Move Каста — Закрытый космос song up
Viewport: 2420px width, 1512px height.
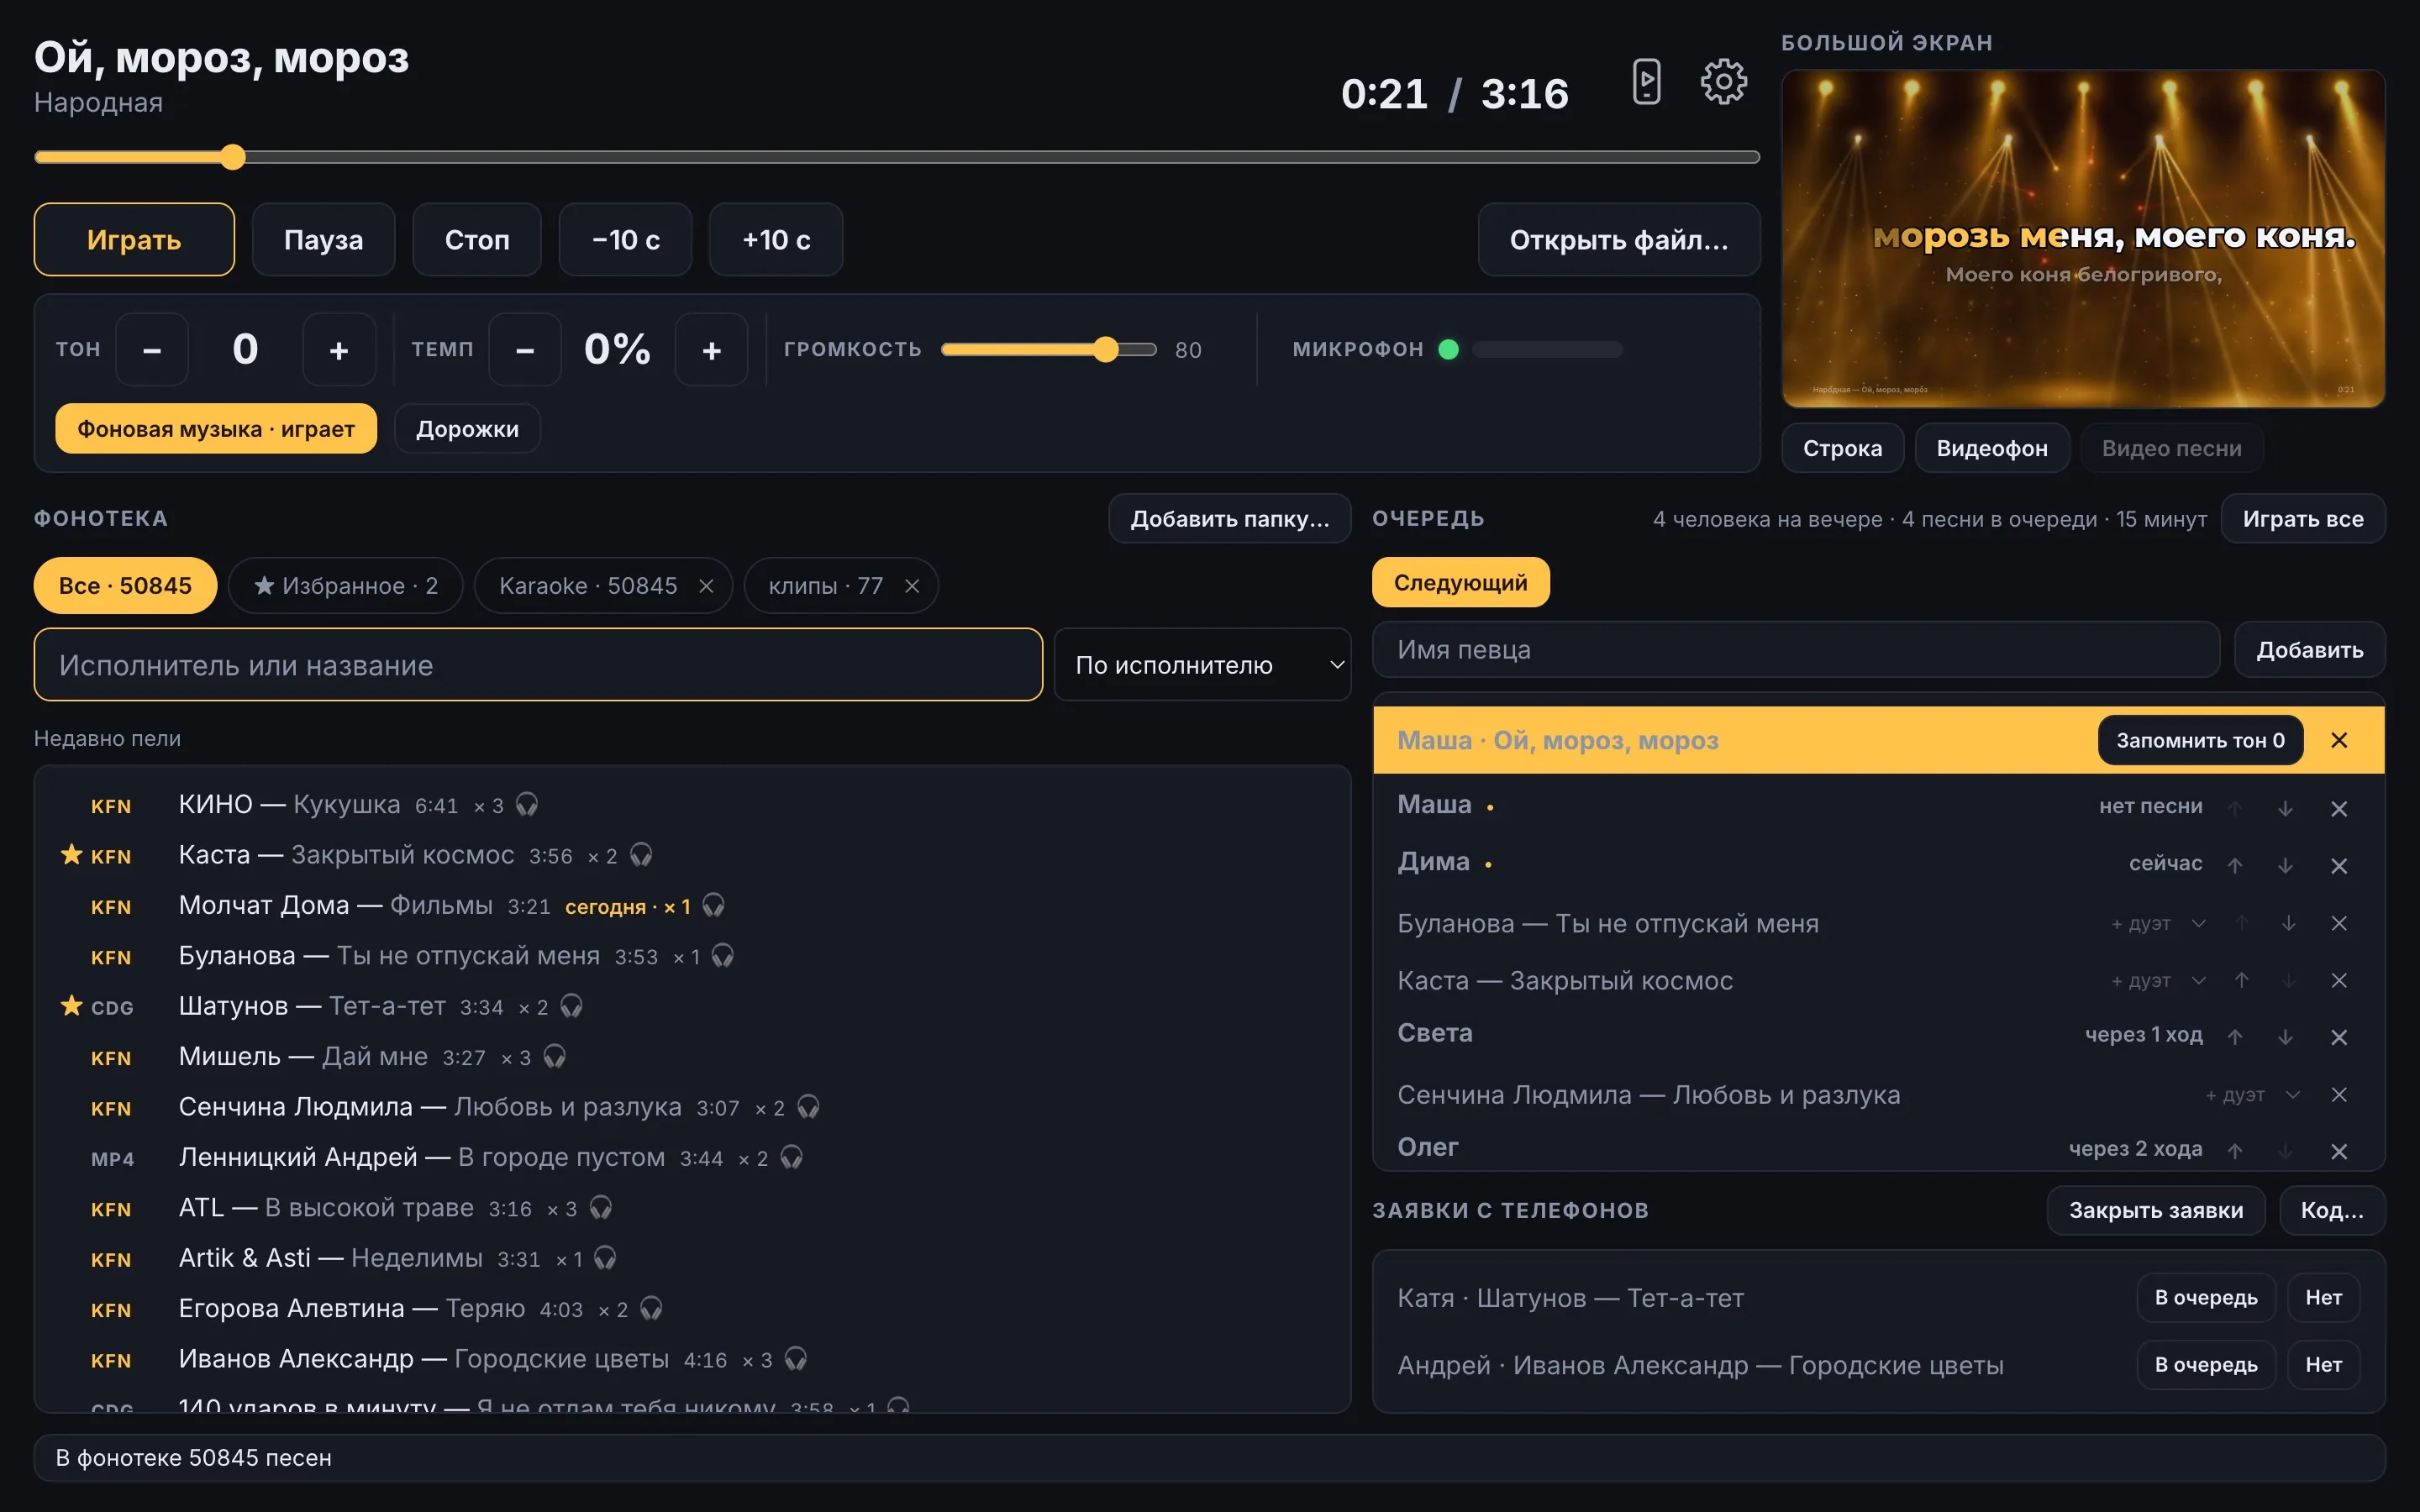tap(2242, 980)
